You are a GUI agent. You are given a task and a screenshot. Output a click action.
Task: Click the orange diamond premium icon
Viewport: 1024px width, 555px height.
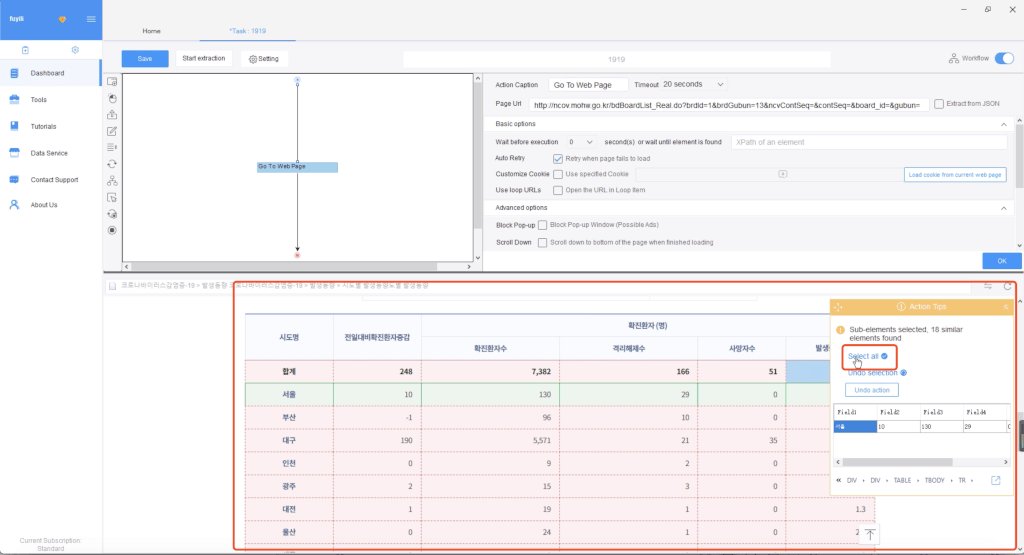62,20
